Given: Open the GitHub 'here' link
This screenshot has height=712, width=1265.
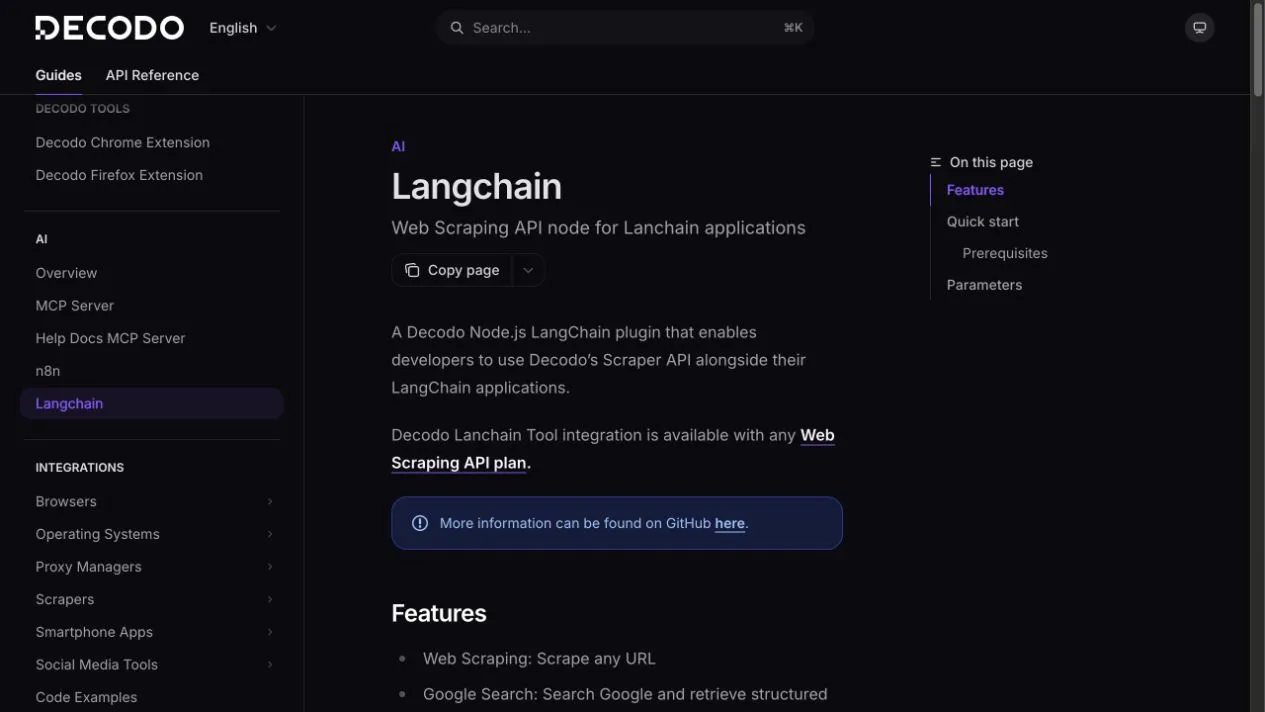Looking at the screenshot, I should [x=729, y=523].
